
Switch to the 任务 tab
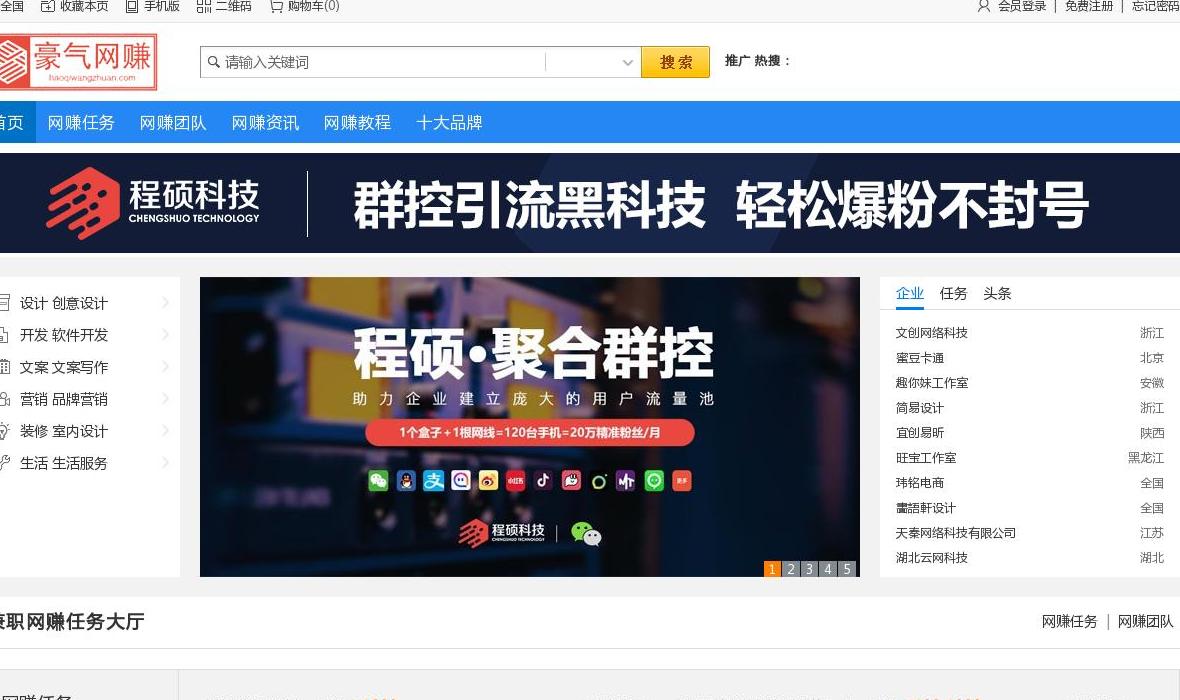point(953,294)
